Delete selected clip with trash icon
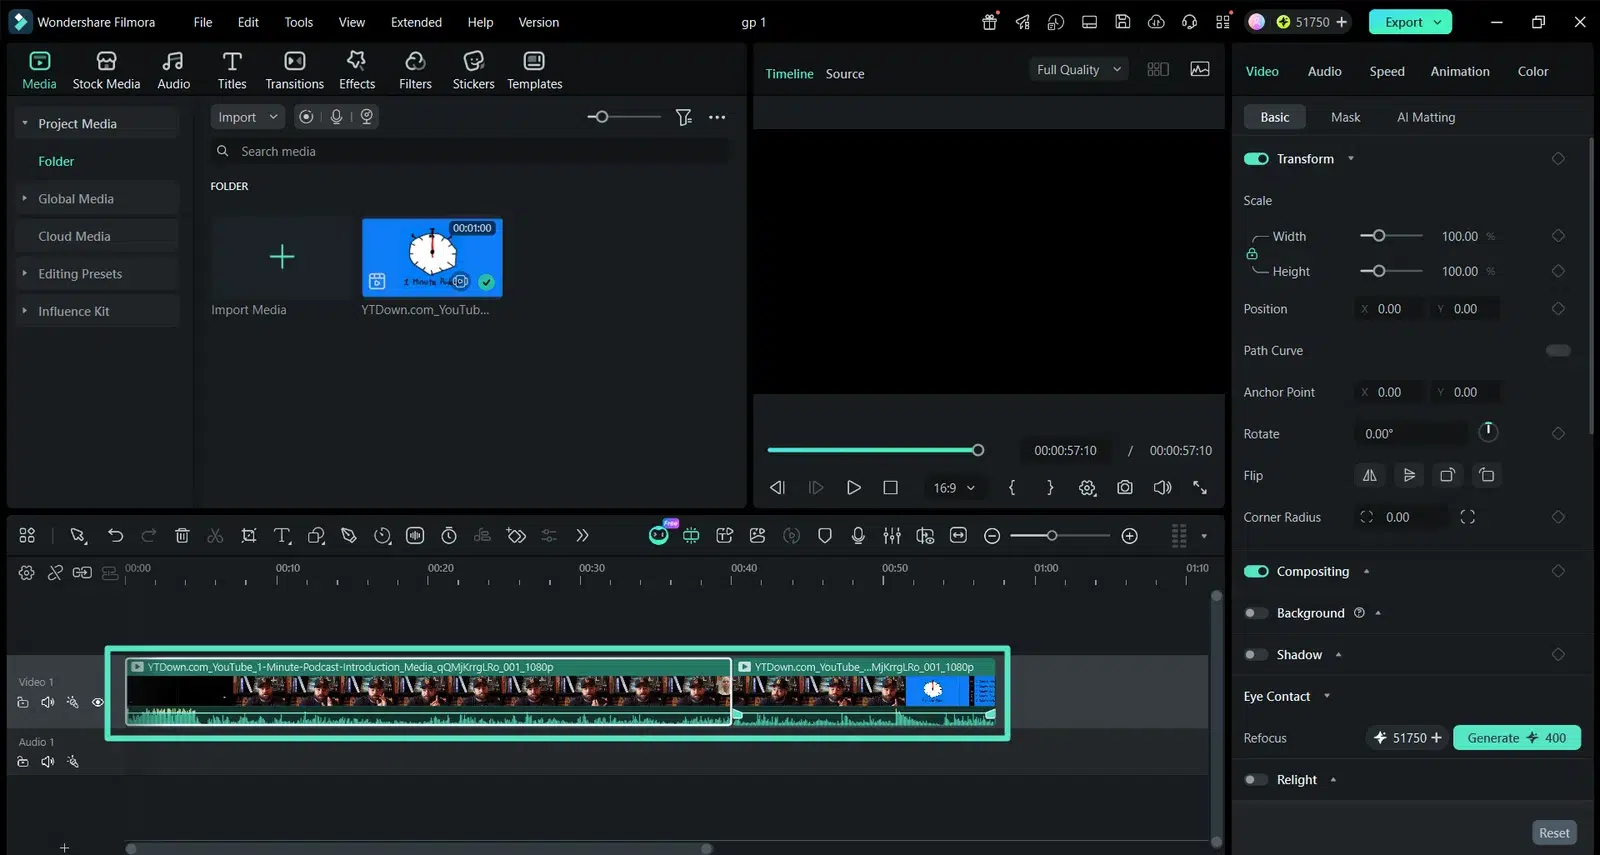 pyautogui.click(x=182, y=536)
